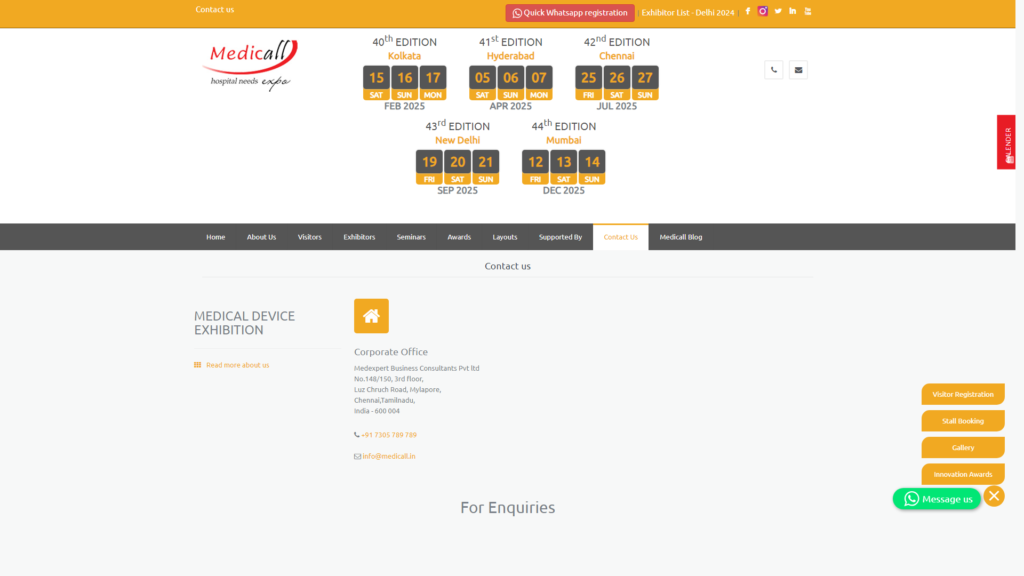Click the grid icon beside Read more about us
The width and height of the screenshot is (1024, 576).
(x=197, y=365)
